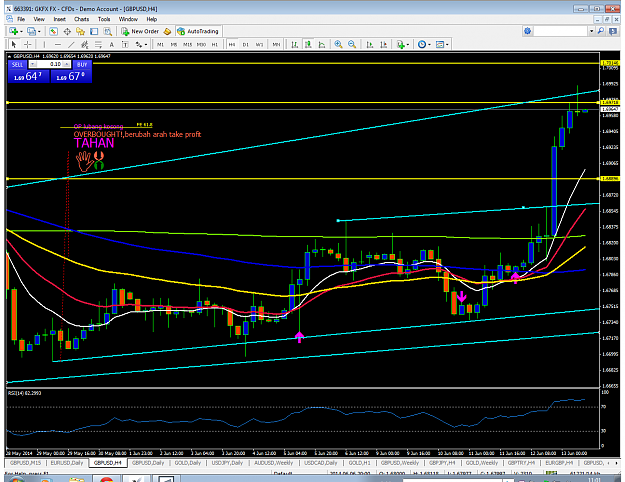The height and width of the screenshot is (482, 625).
Task: Expand the arrows objects dropdown
Action: coord(146,45)
